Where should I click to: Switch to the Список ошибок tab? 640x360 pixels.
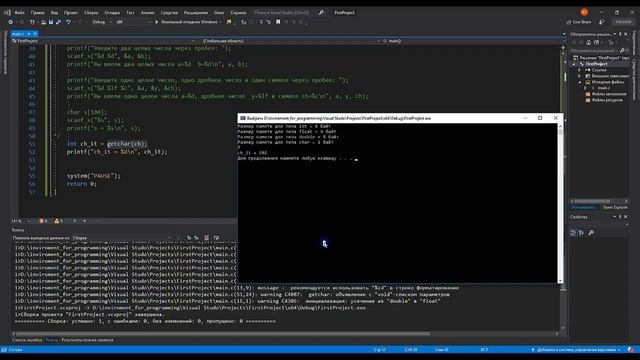click(27, 340)
